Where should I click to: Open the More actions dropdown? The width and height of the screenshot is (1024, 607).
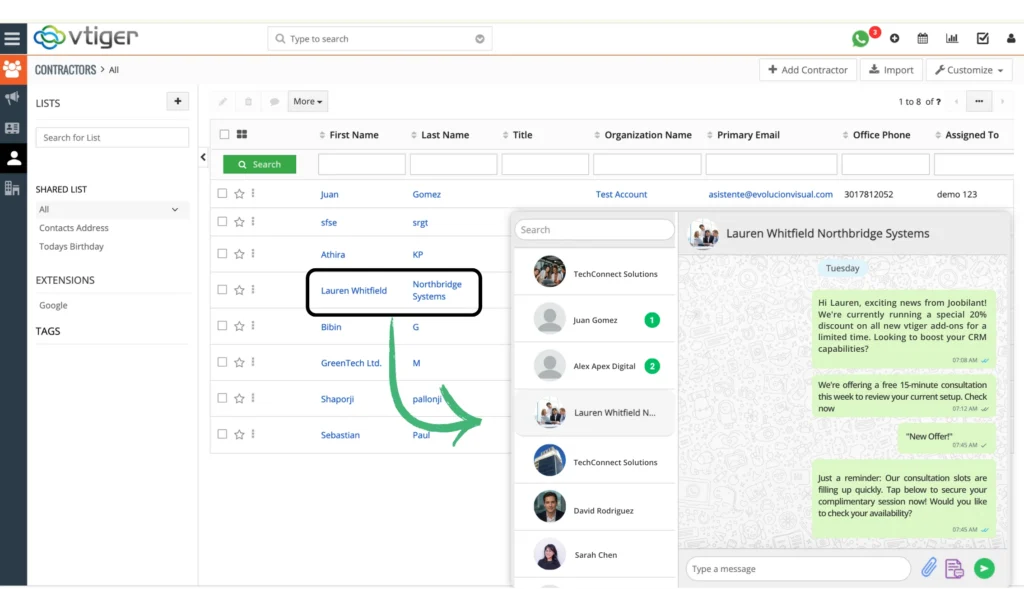(x=306, y=100)
